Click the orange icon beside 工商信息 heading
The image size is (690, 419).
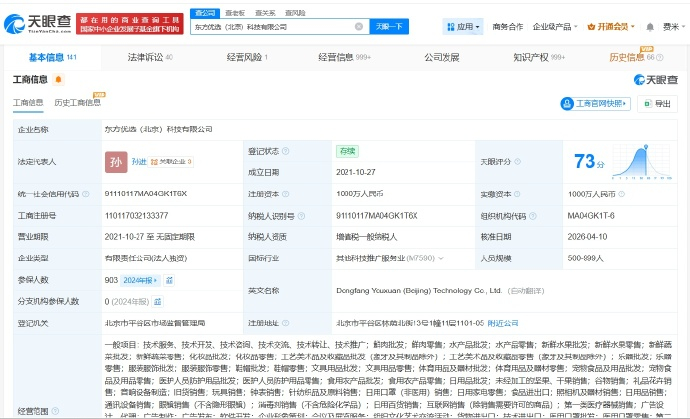point(59,79)
